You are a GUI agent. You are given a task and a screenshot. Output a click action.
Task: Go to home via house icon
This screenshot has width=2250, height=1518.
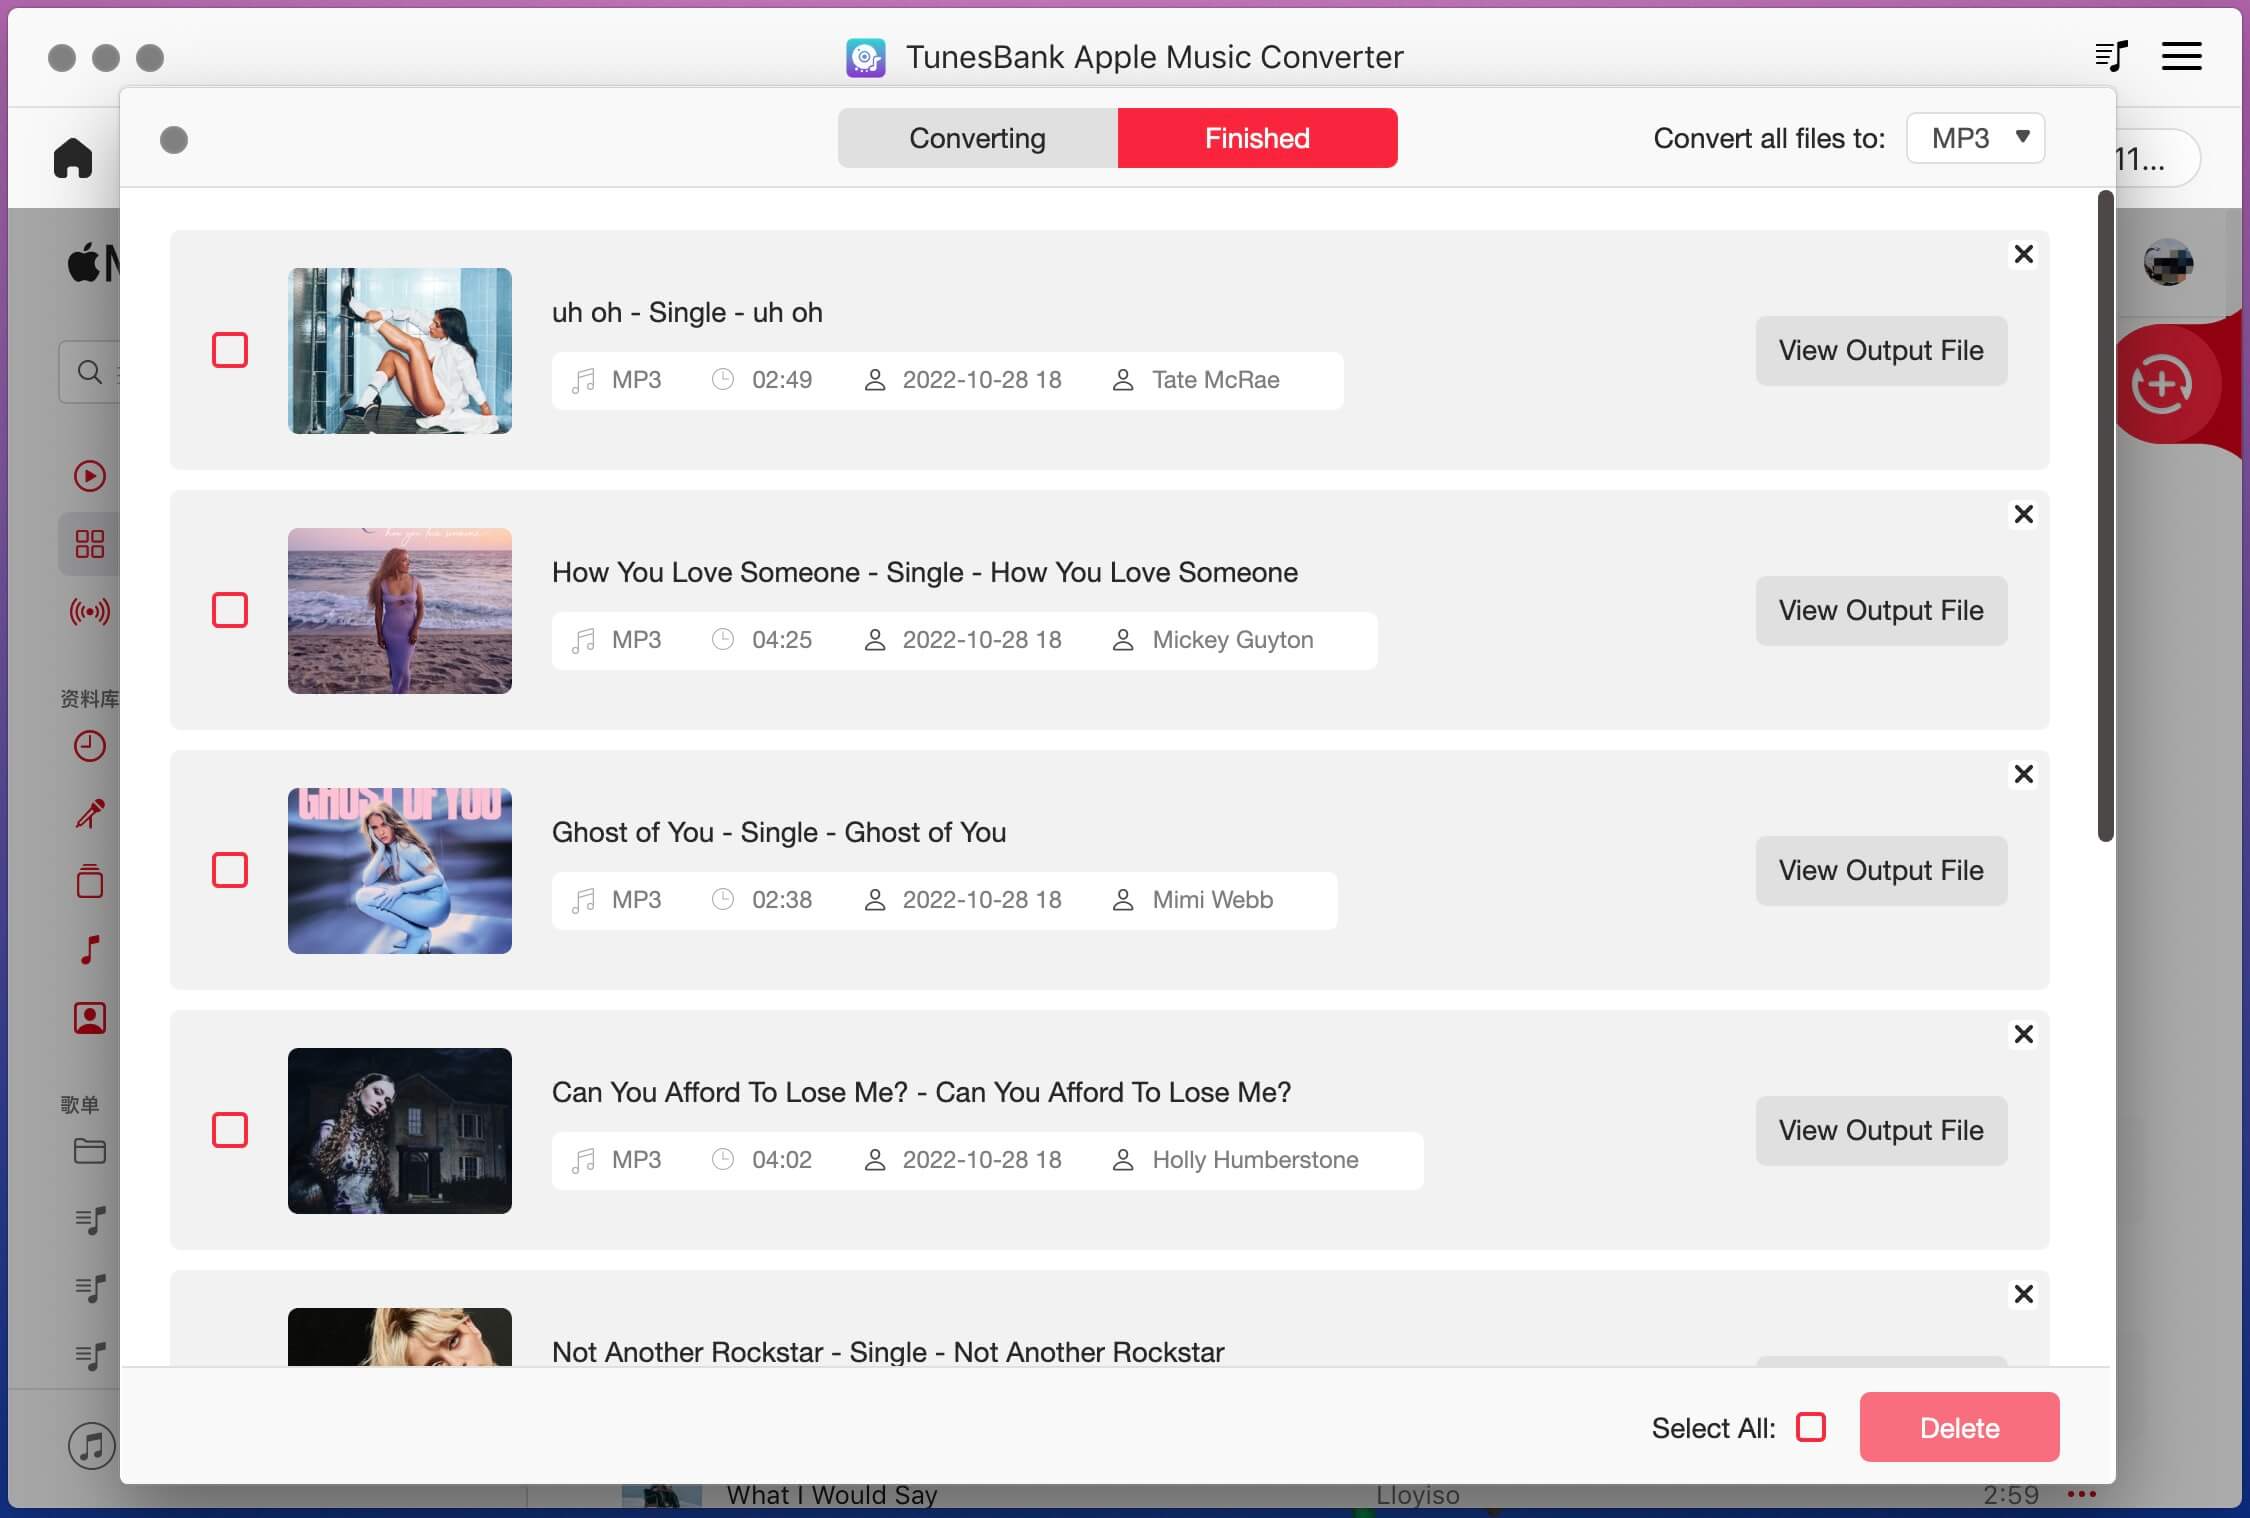click(x=73, y=158)
